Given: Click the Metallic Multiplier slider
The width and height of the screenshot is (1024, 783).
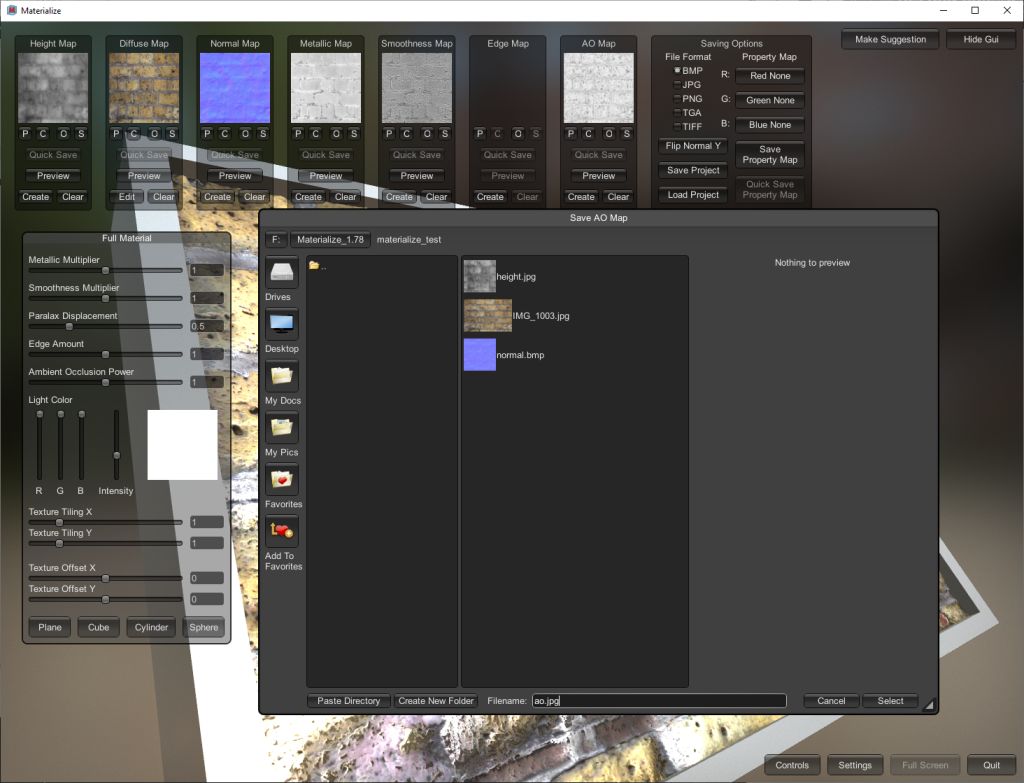Looking at the screenshot, I should (105, 270).
